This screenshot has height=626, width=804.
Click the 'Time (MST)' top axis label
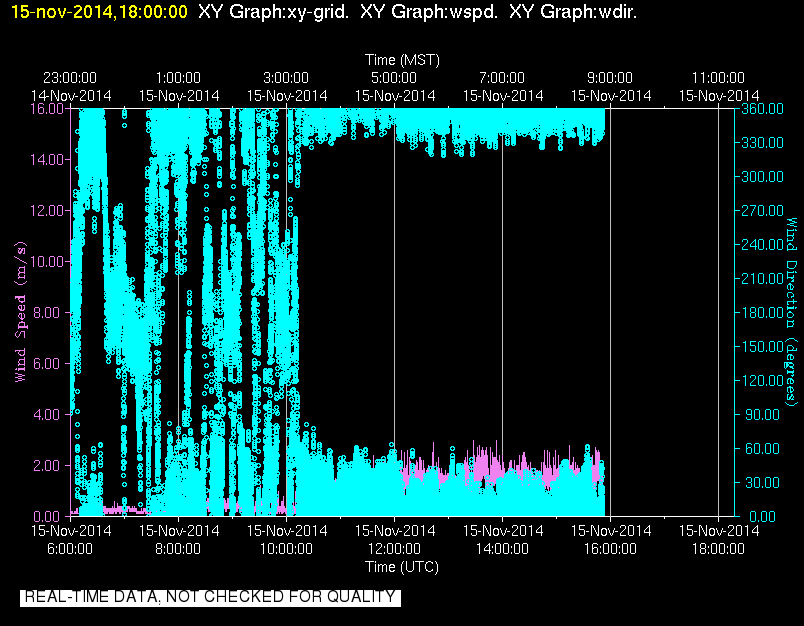pyautogui.click(x=403, y=60)
